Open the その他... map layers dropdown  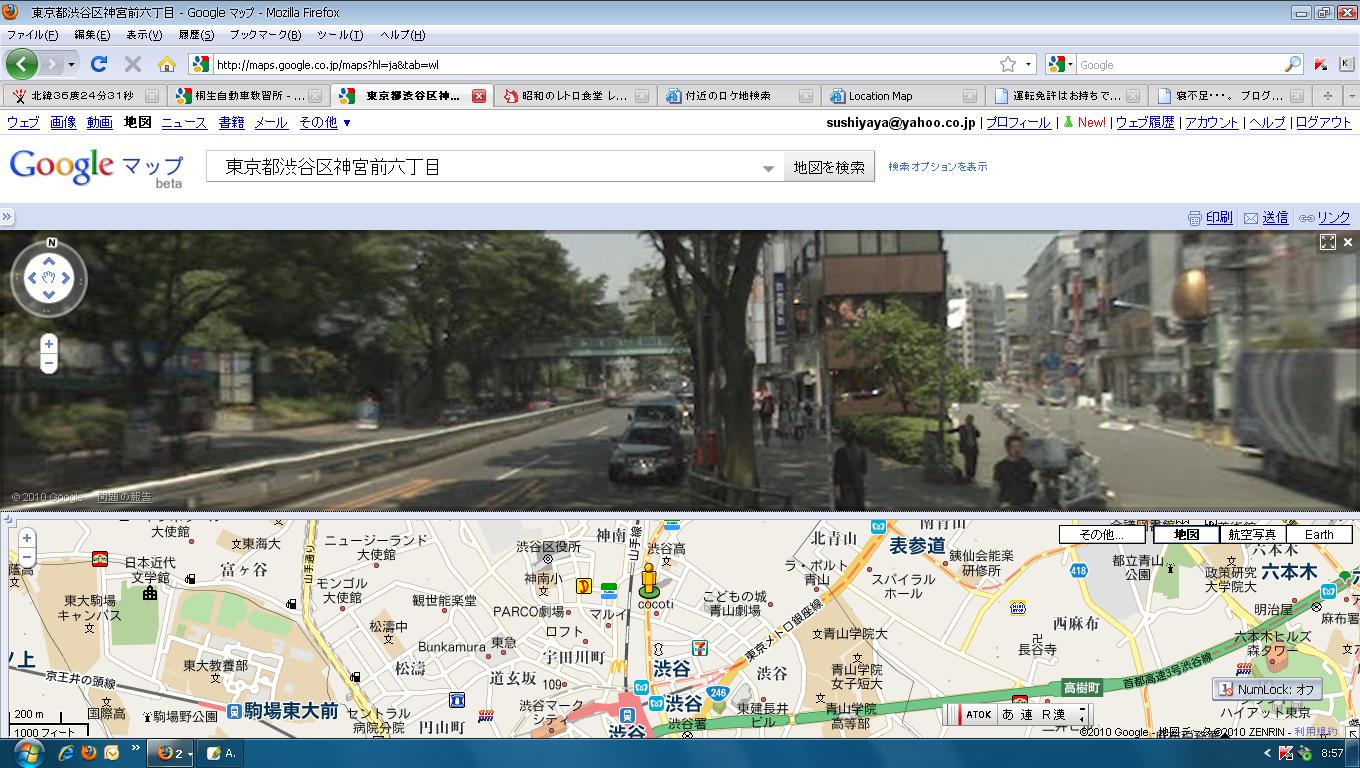[x=1102, y=534]
